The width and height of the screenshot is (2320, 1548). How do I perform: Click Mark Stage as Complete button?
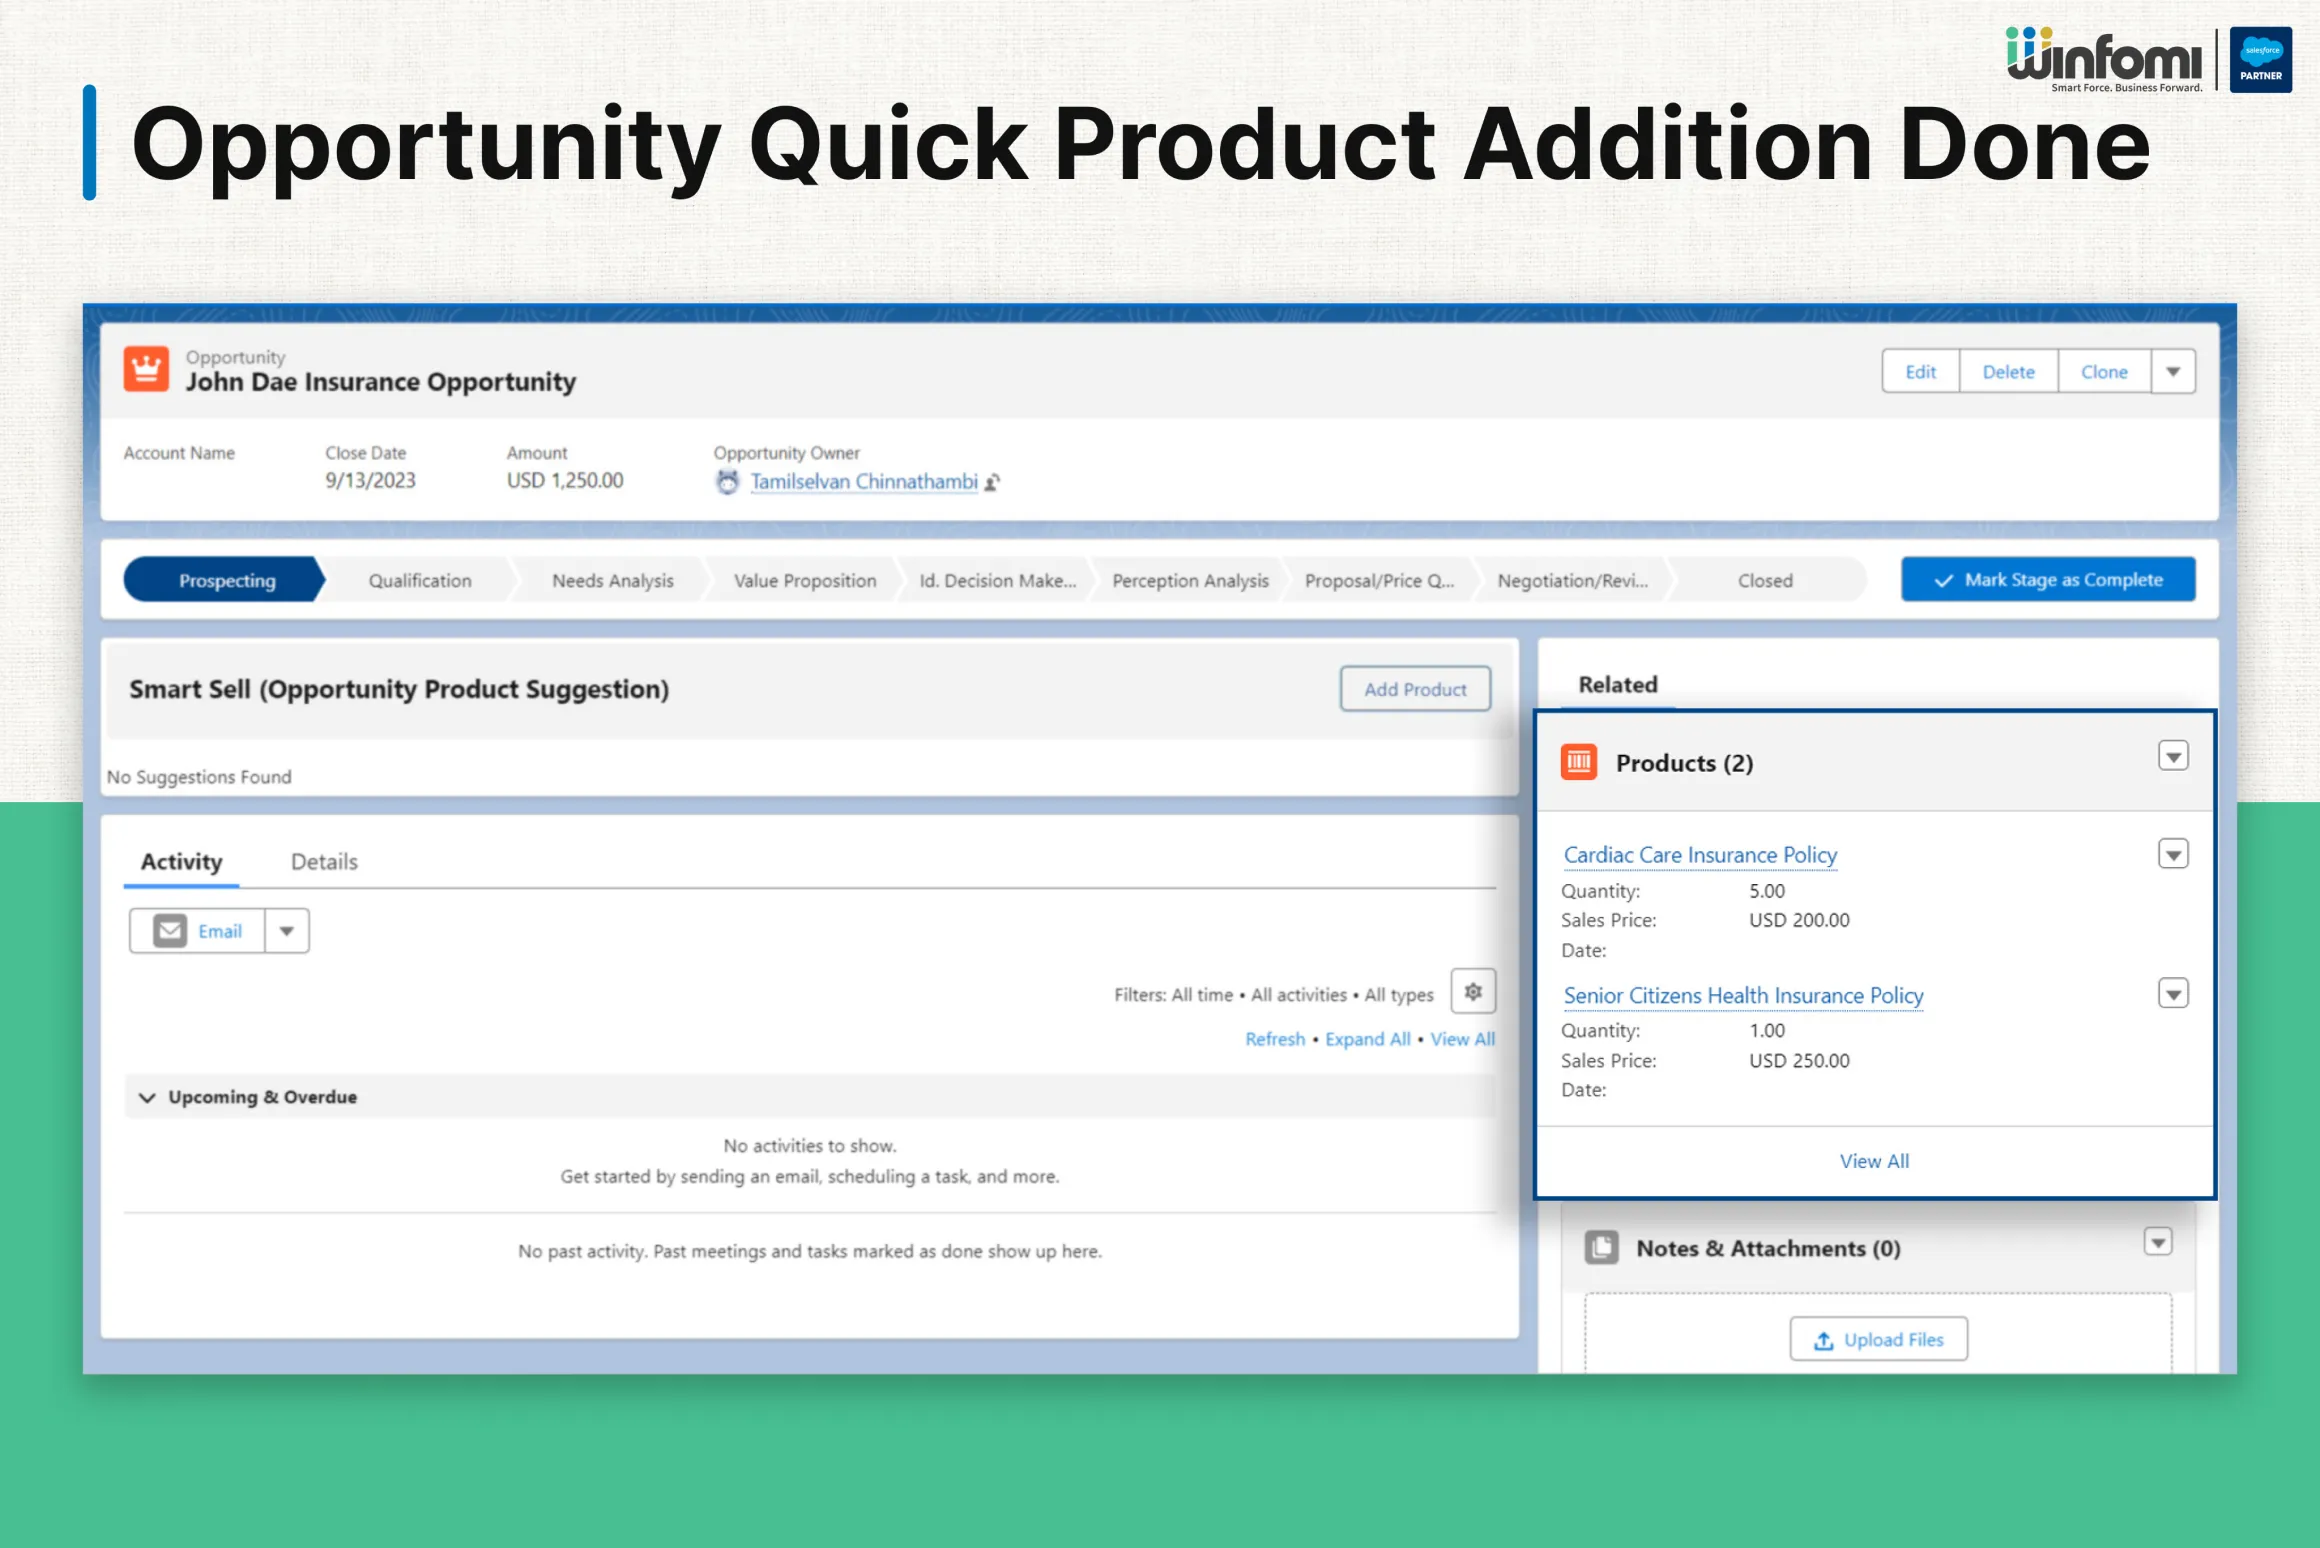coord(2048,580)
